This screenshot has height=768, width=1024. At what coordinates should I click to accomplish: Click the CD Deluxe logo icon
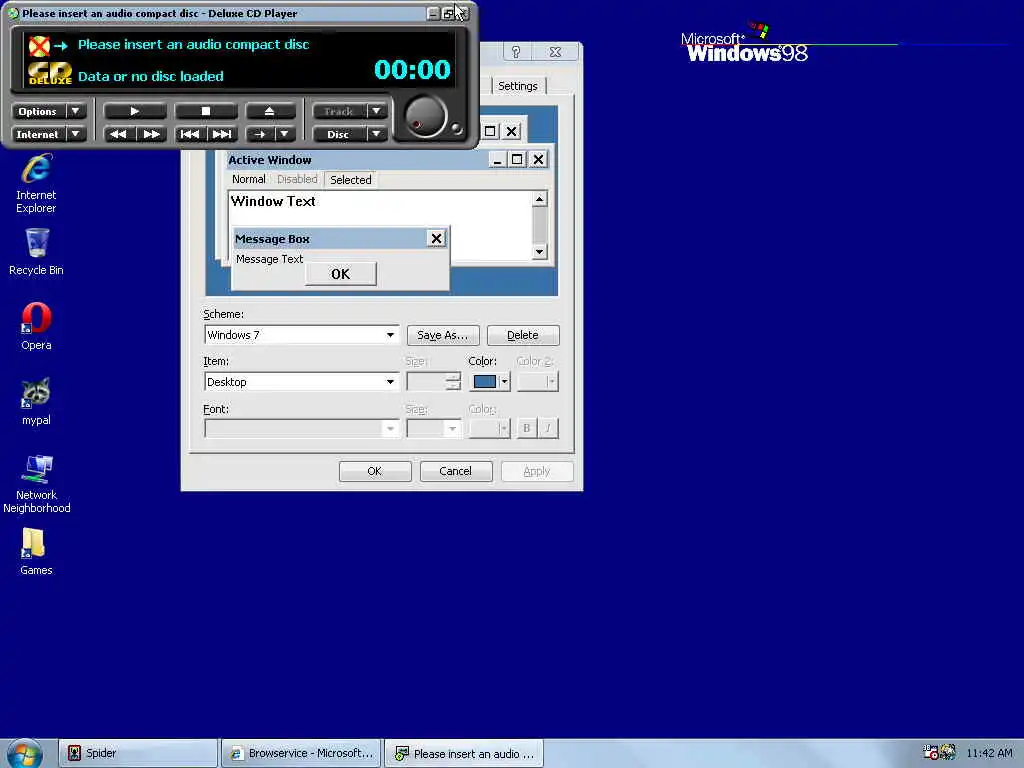click(x=50, y=74)
